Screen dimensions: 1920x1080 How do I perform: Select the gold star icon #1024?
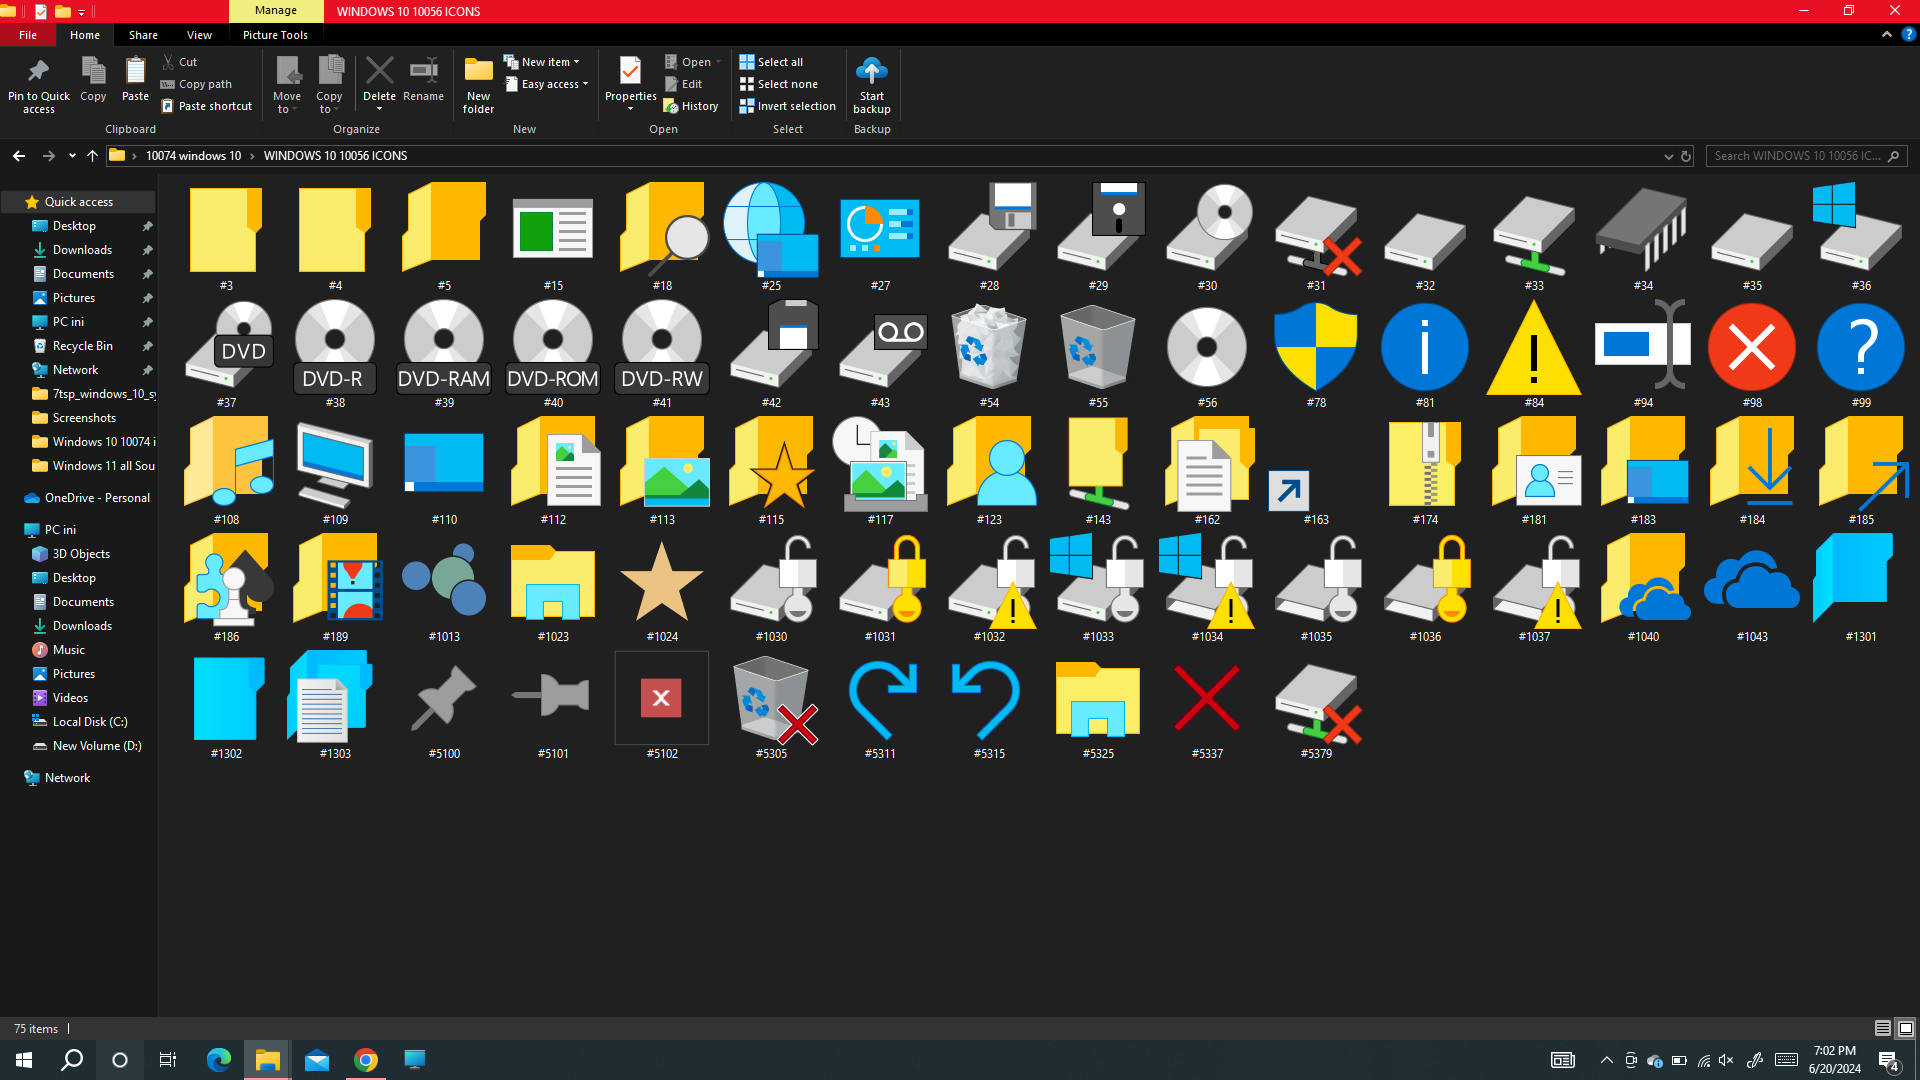[662, 580]
